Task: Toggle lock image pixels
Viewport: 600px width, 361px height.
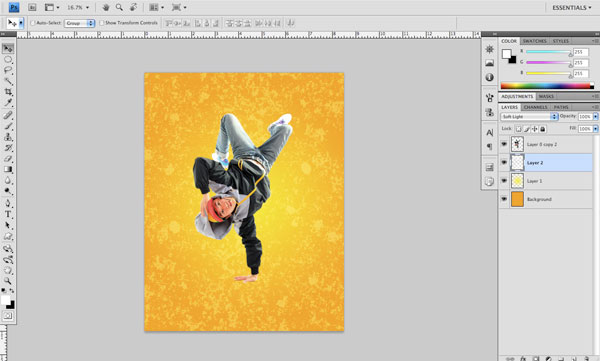Action: coord(527,129)
